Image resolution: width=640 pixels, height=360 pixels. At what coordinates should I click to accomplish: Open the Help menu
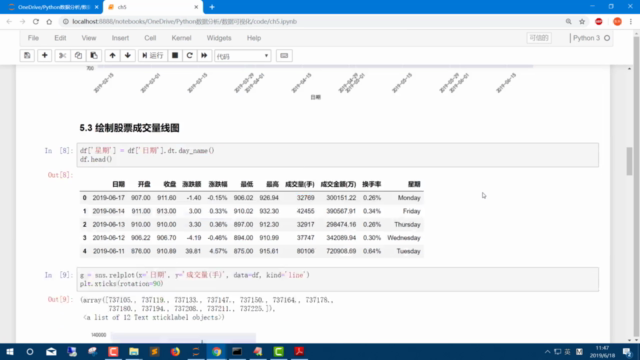253,38
